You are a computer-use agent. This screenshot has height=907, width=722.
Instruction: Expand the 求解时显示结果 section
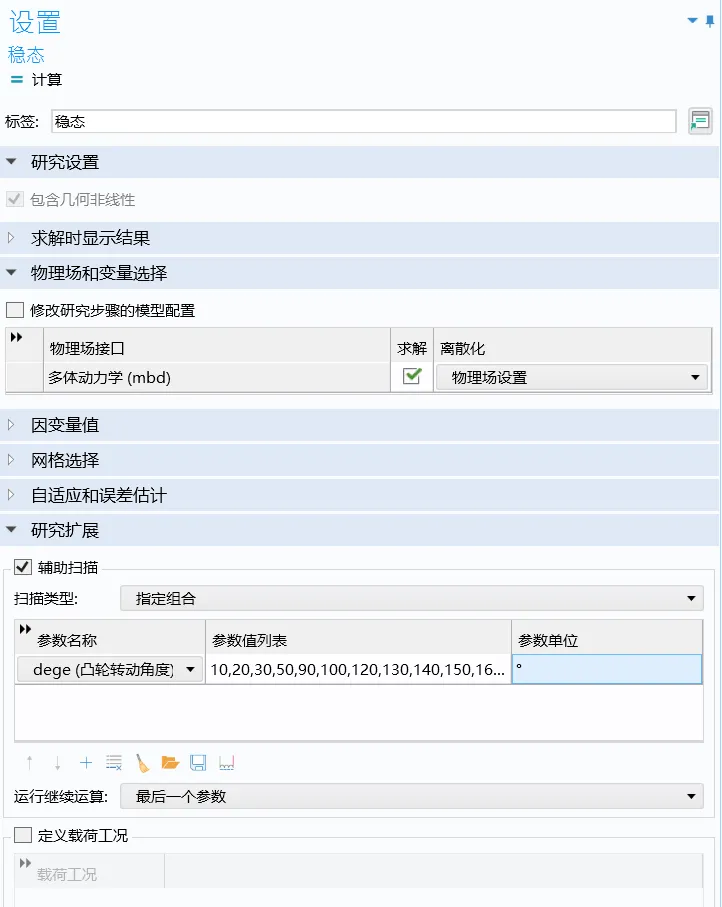11,238
